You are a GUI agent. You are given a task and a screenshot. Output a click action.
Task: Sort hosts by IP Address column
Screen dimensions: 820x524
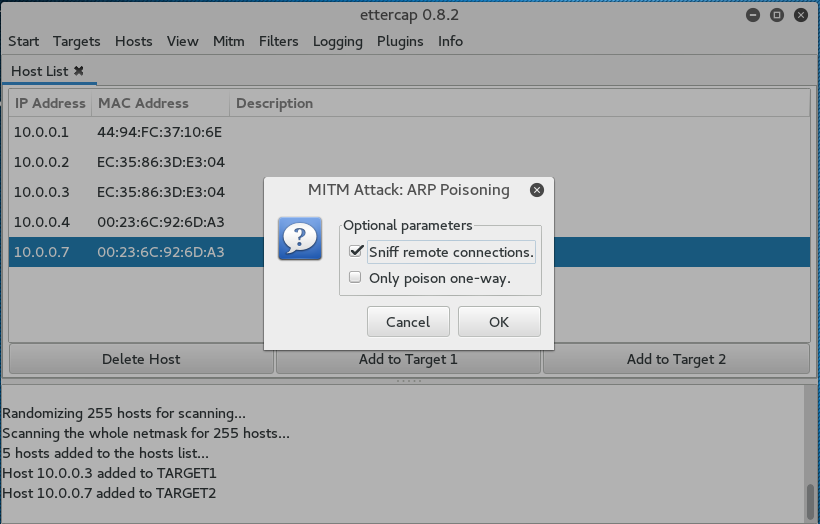pos(51,103)
